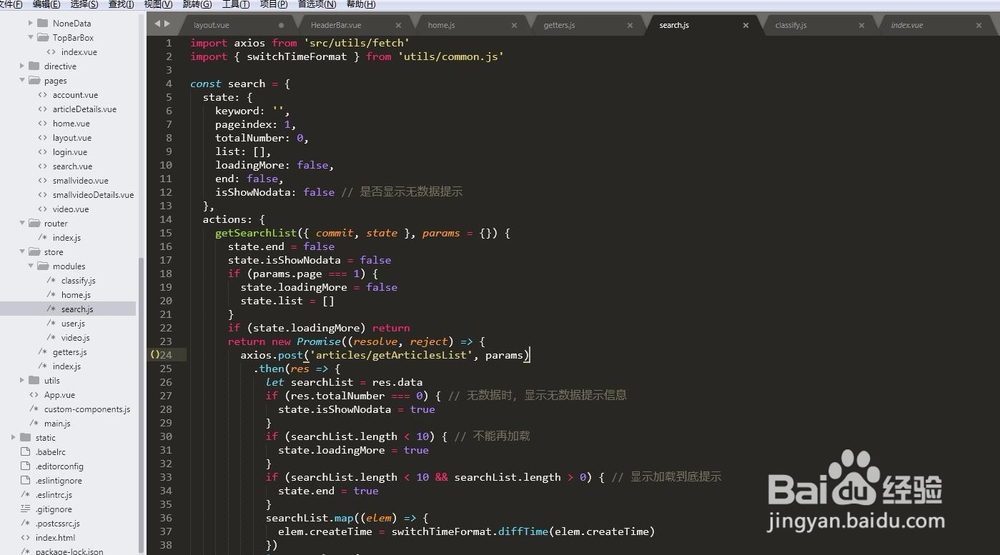Collapse the modules folder arrow
Viewport: 1000px width, 555px height.
click(30, 266)
